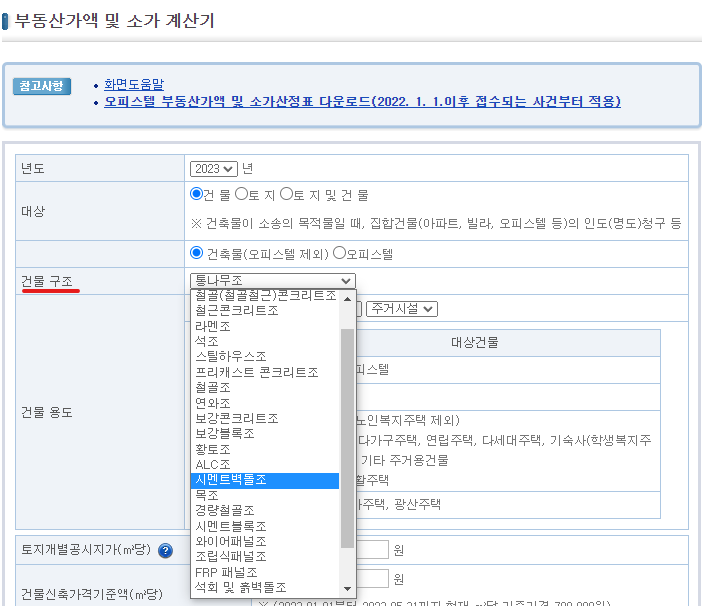Click the dropdown list scrollbar down arrow
The width and height of the screenshot is (714, 606).
348,589
